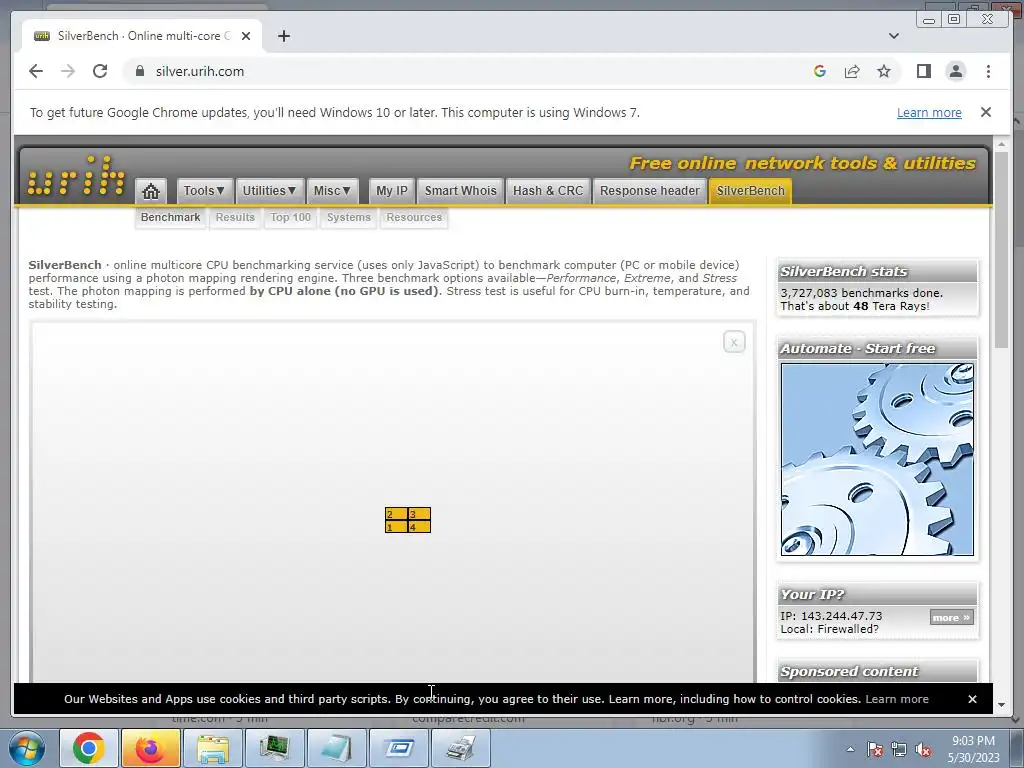Open the Response header tab
The width and height of the screenshot is (1024, 768).
click(x=650, y=191)
